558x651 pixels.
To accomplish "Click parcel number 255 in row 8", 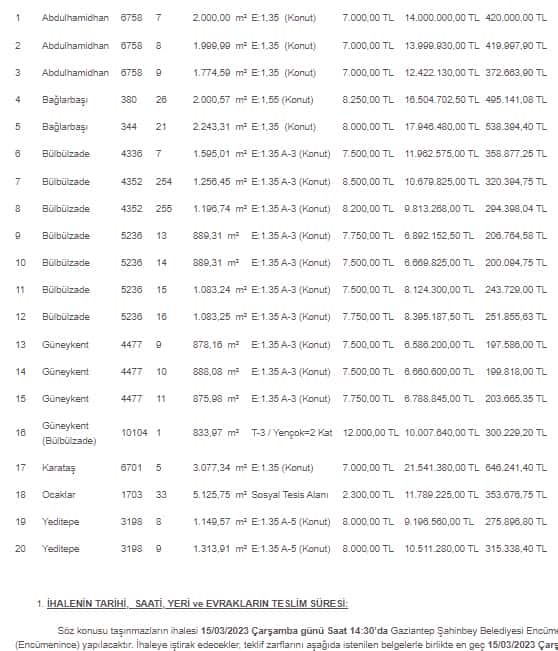I will click(x=164, y=208).
